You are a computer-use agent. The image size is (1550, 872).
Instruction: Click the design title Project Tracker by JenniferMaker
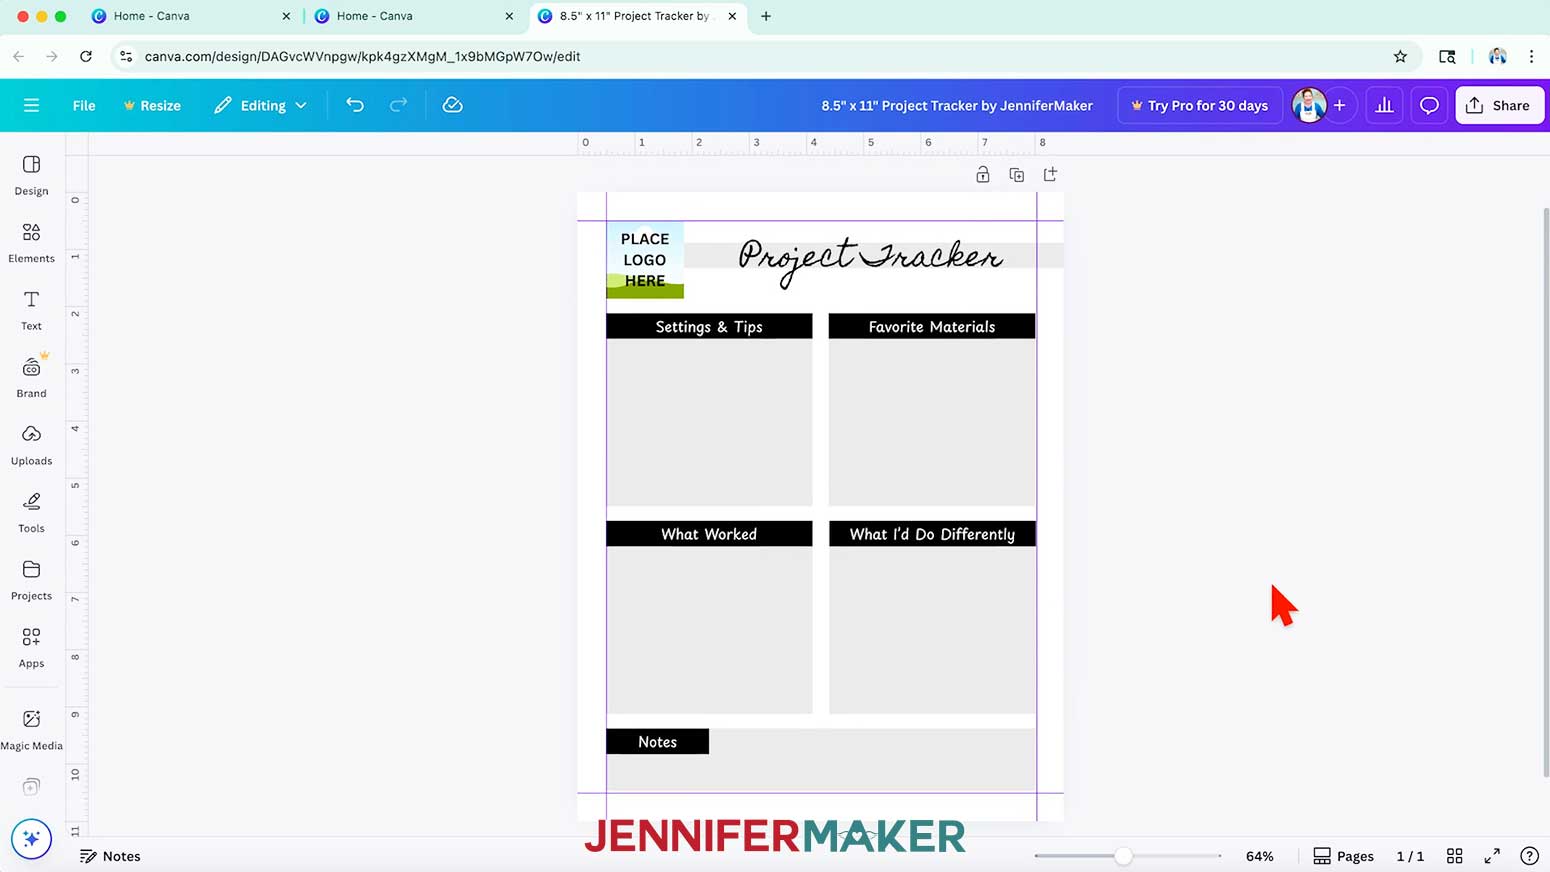point(957,105)
